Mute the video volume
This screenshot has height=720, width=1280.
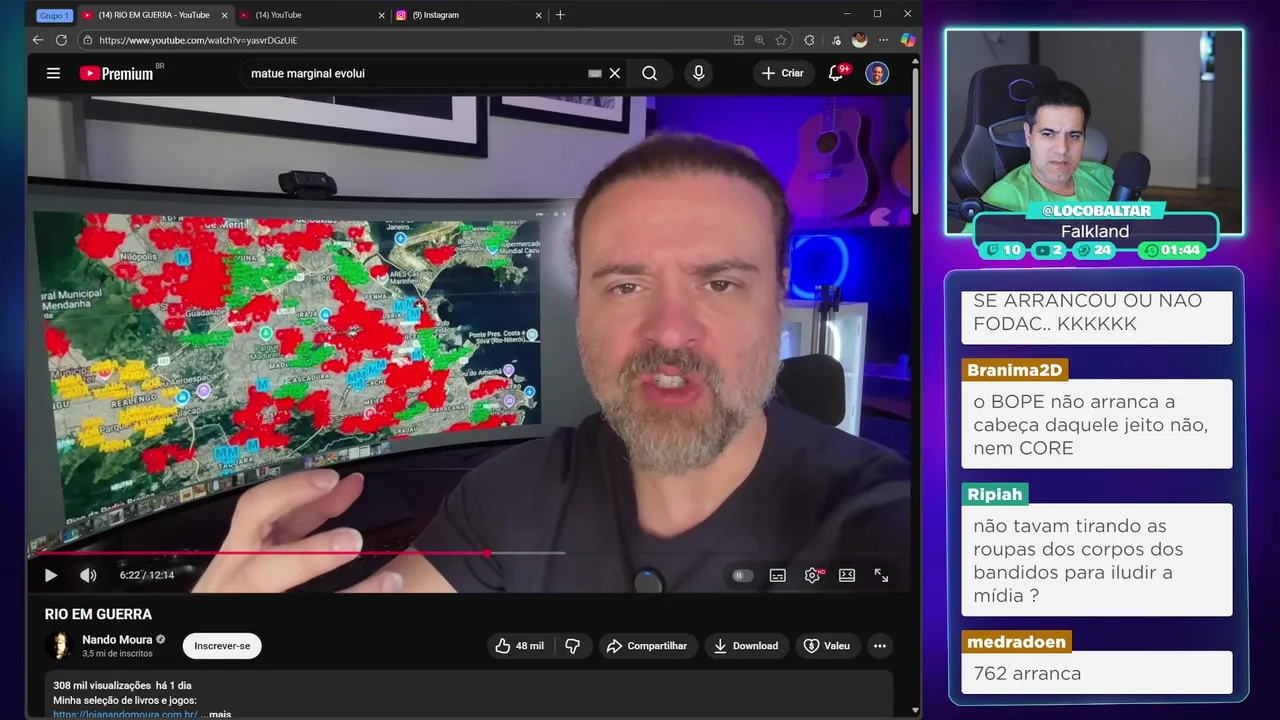(x=88, y=575)
